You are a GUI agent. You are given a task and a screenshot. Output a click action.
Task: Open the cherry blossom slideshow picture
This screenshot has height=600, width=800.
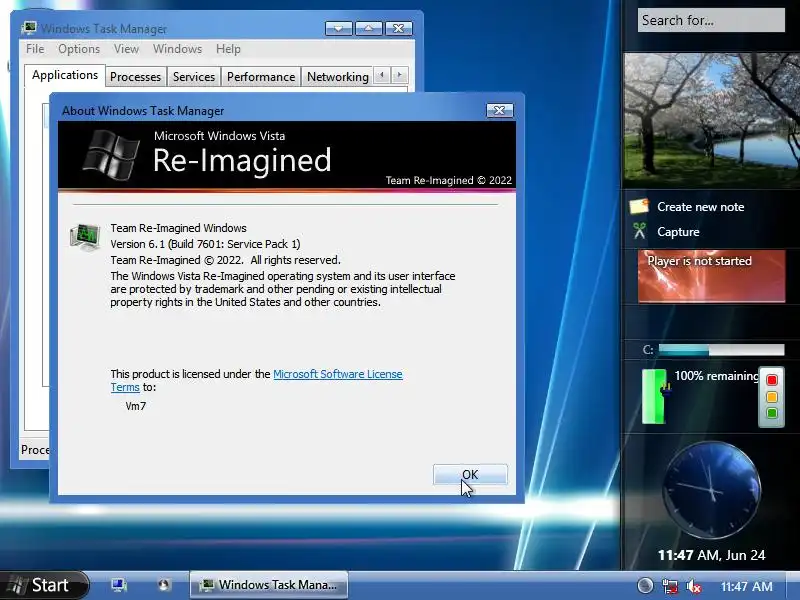coord(711,119)
